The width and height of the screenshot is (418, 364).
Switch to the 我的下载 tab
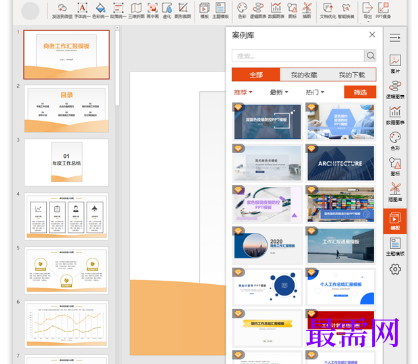(x=352, y=75)
